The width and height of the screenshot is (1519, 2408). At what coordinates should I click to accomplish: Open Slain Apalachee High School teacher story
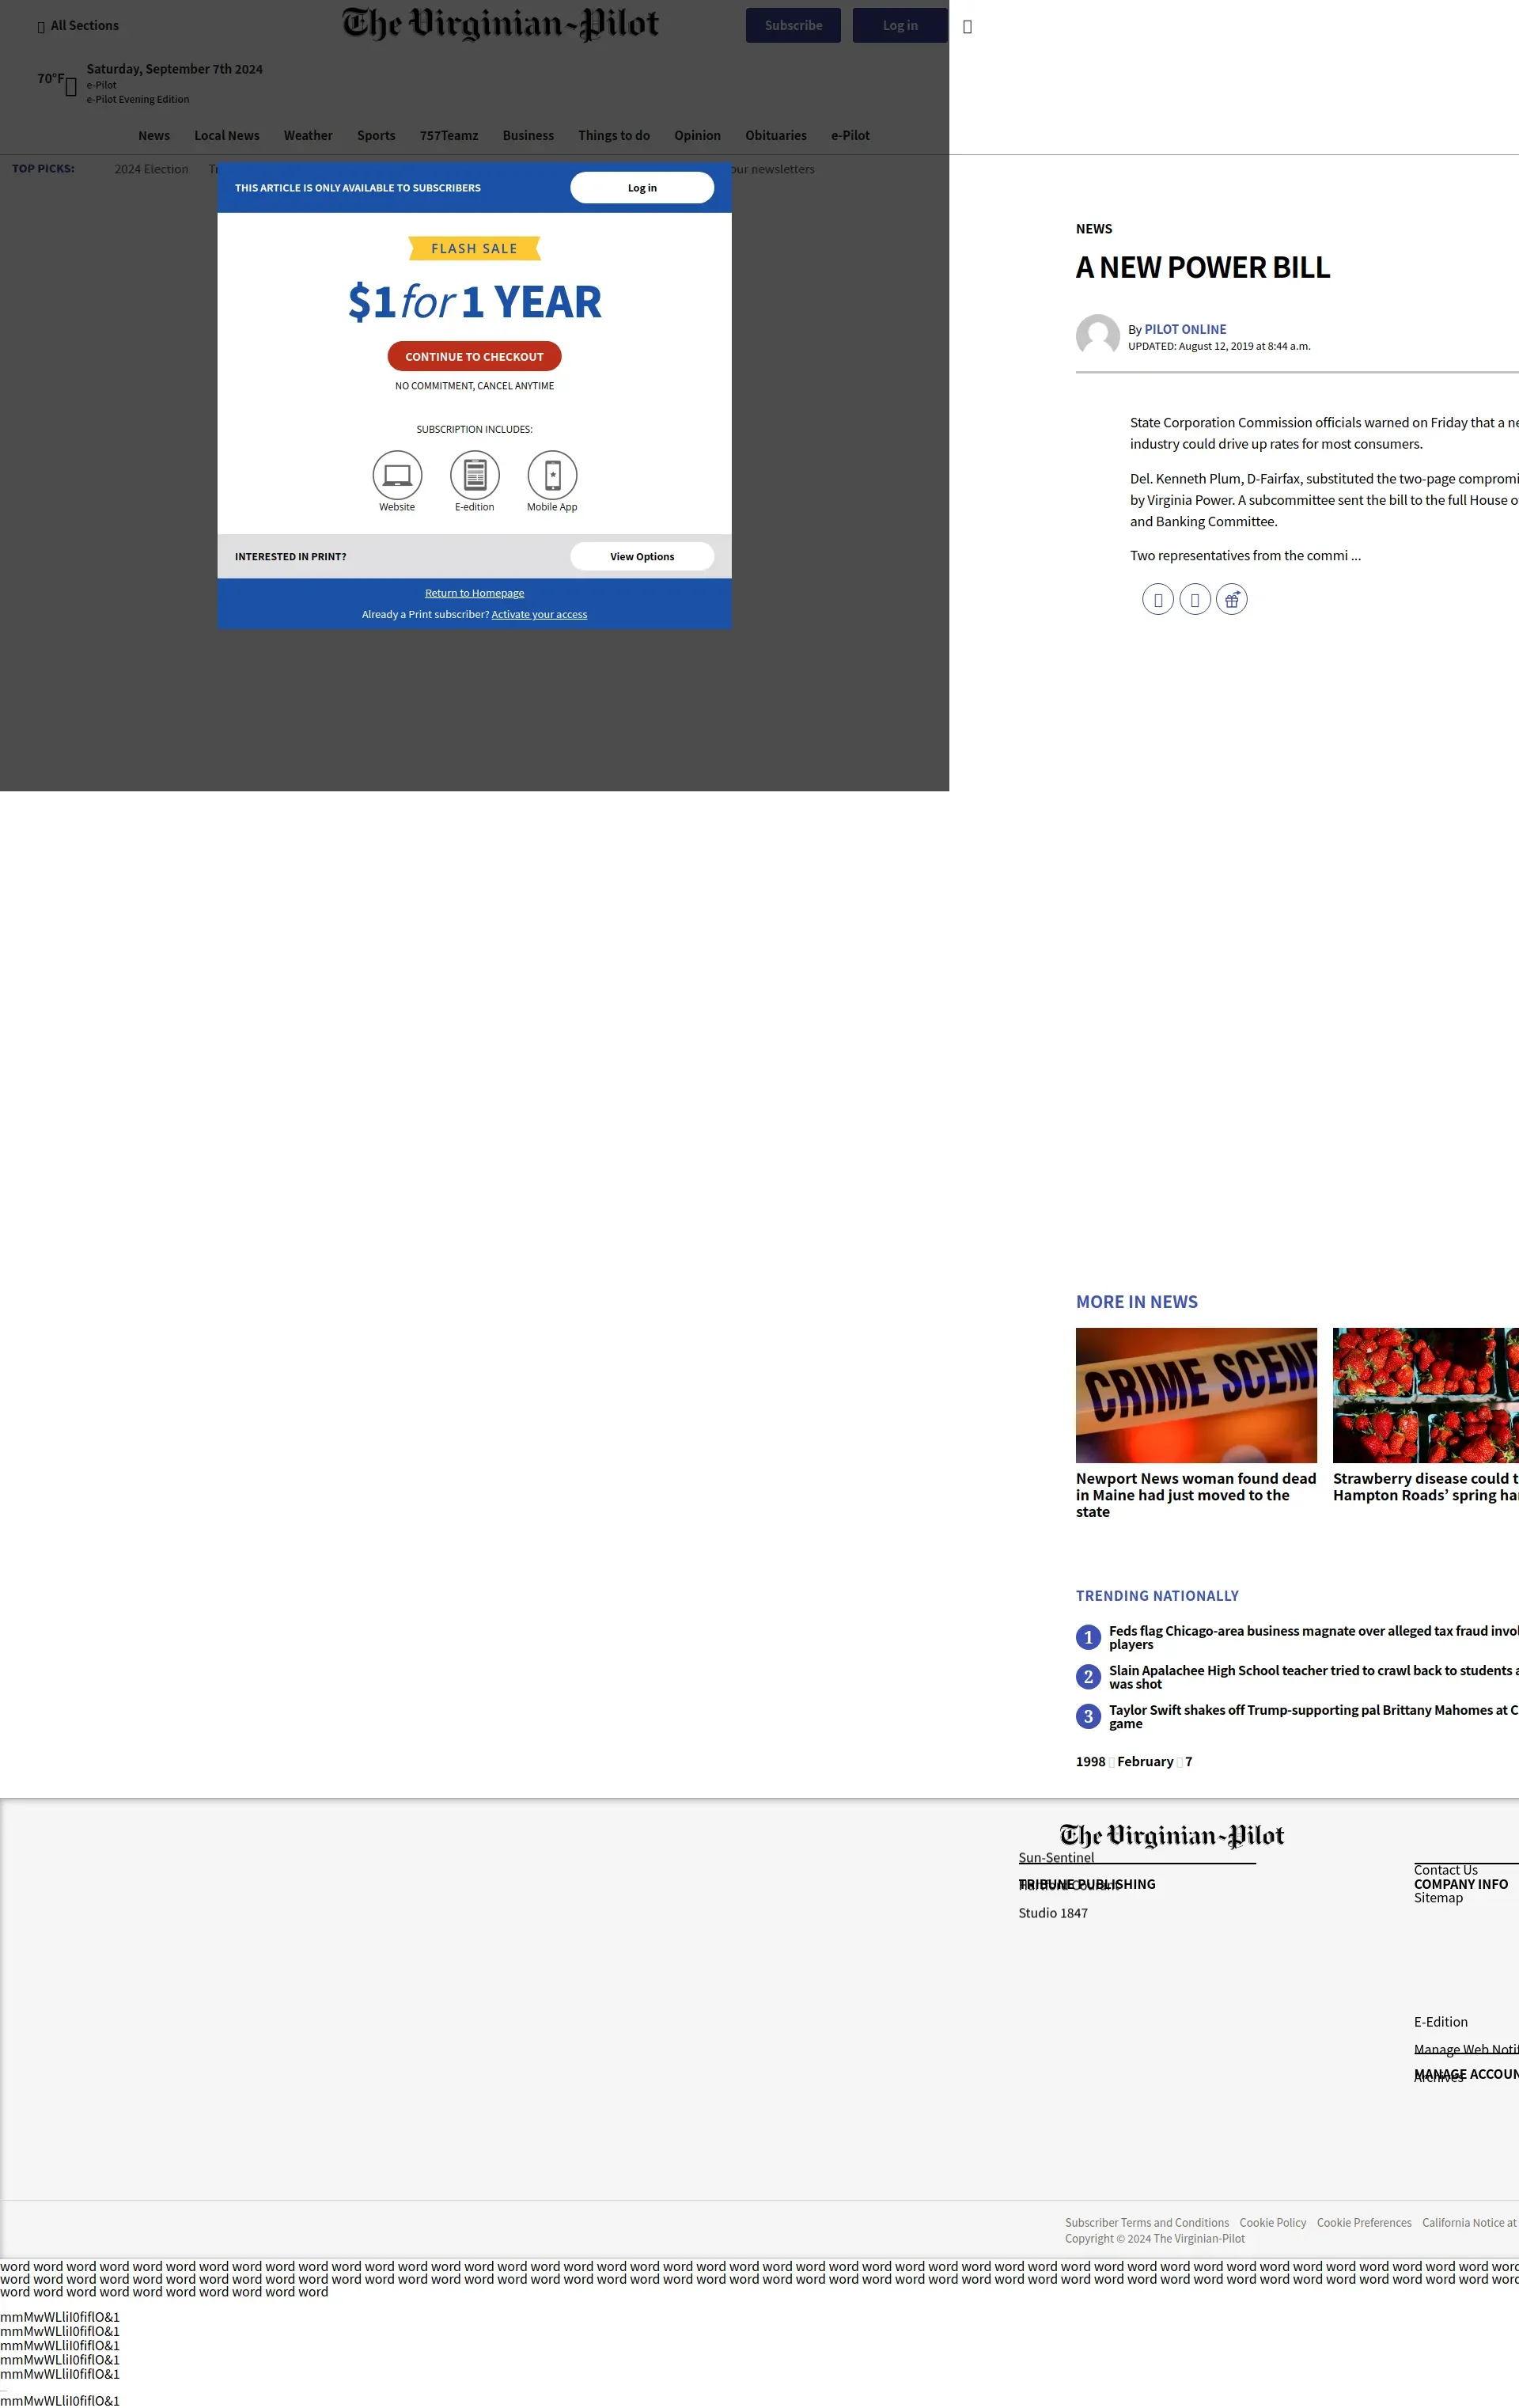pyautogui.click(x=1313, y=1677)
